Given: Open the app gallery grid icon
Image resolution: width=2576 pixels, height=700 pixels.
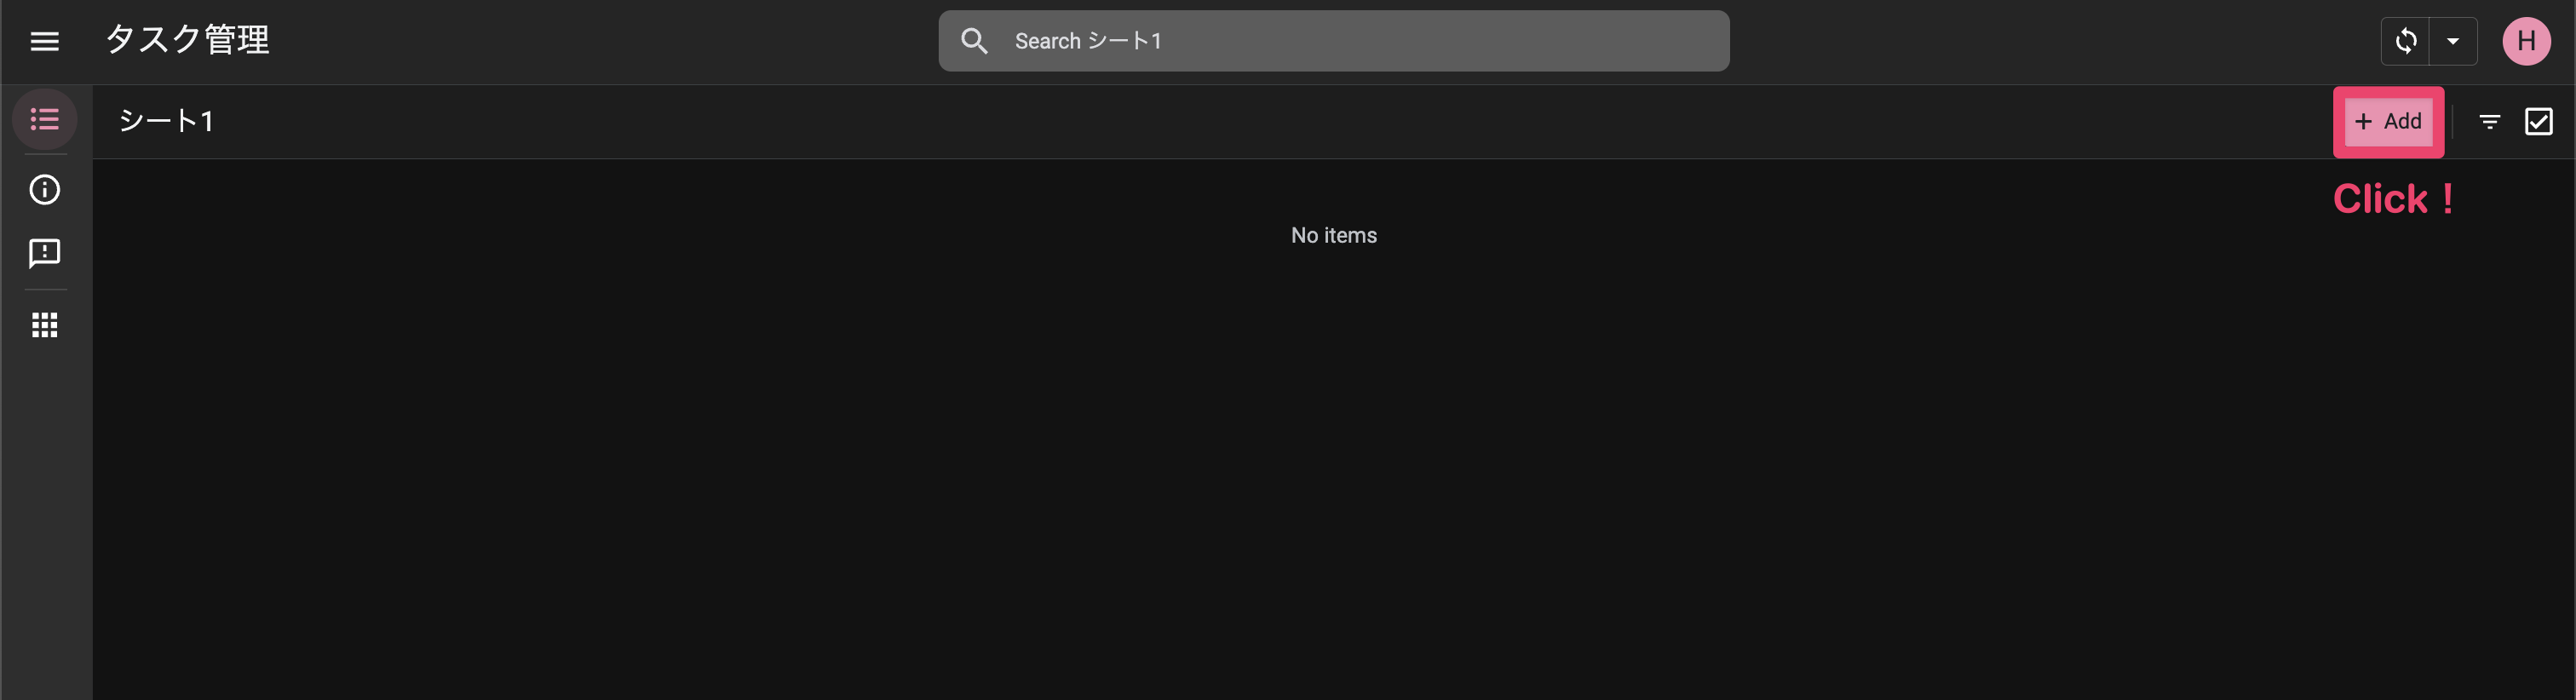Looking at the screenshot, I should pos(44,325).
